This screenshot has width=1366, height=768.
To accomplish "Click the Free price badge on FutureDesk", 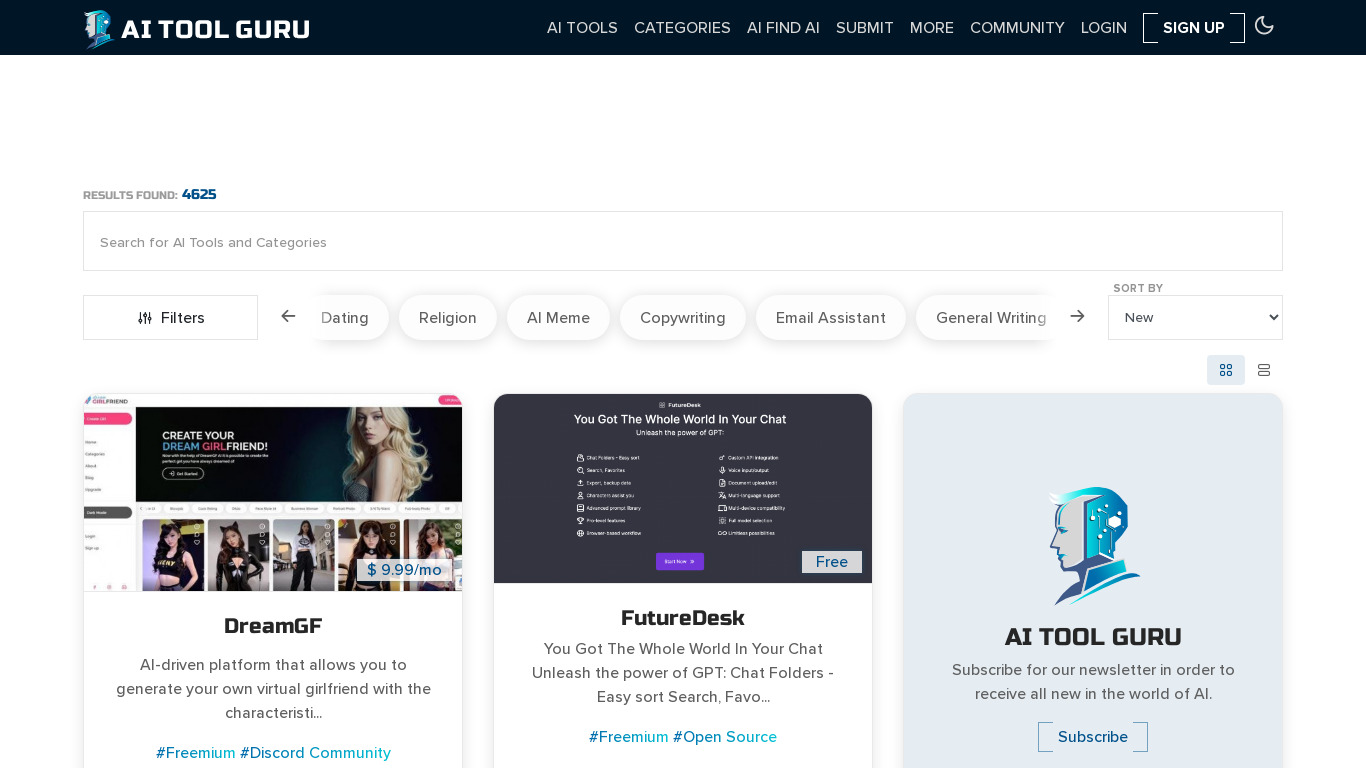I will [x=832, y=562].
